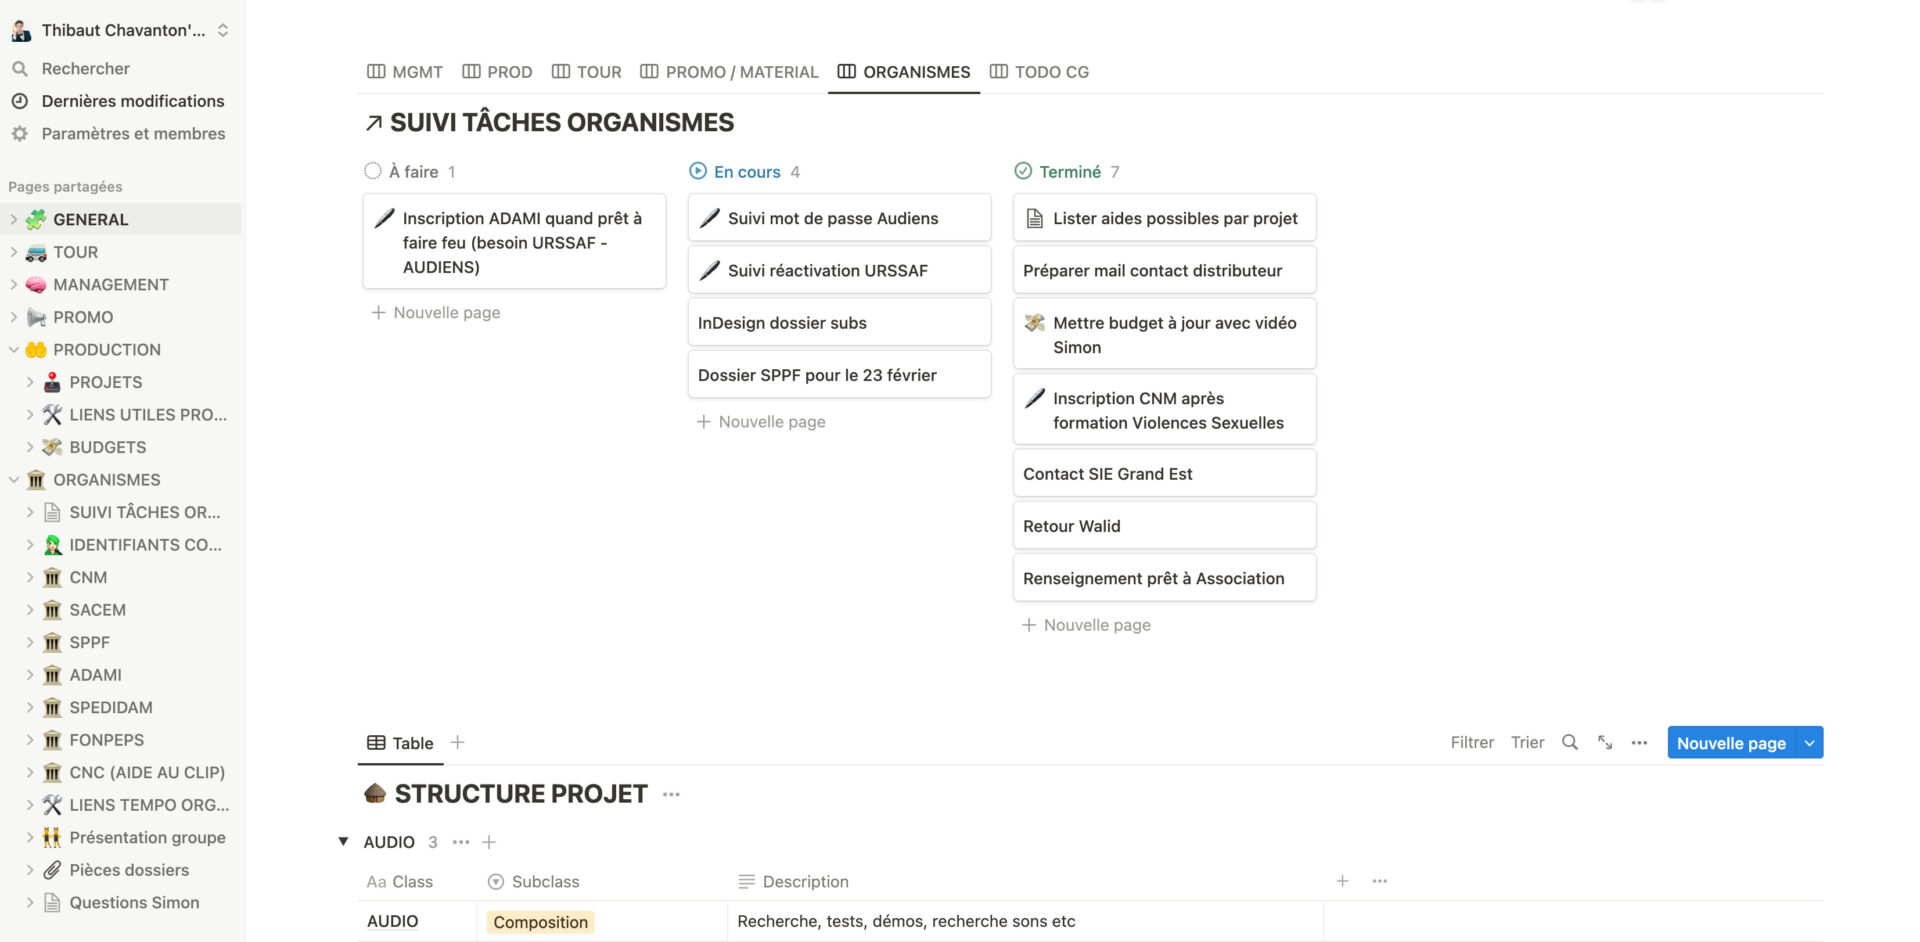Click the search magnifier icon in table toolbar

[x=1570, y=742]
